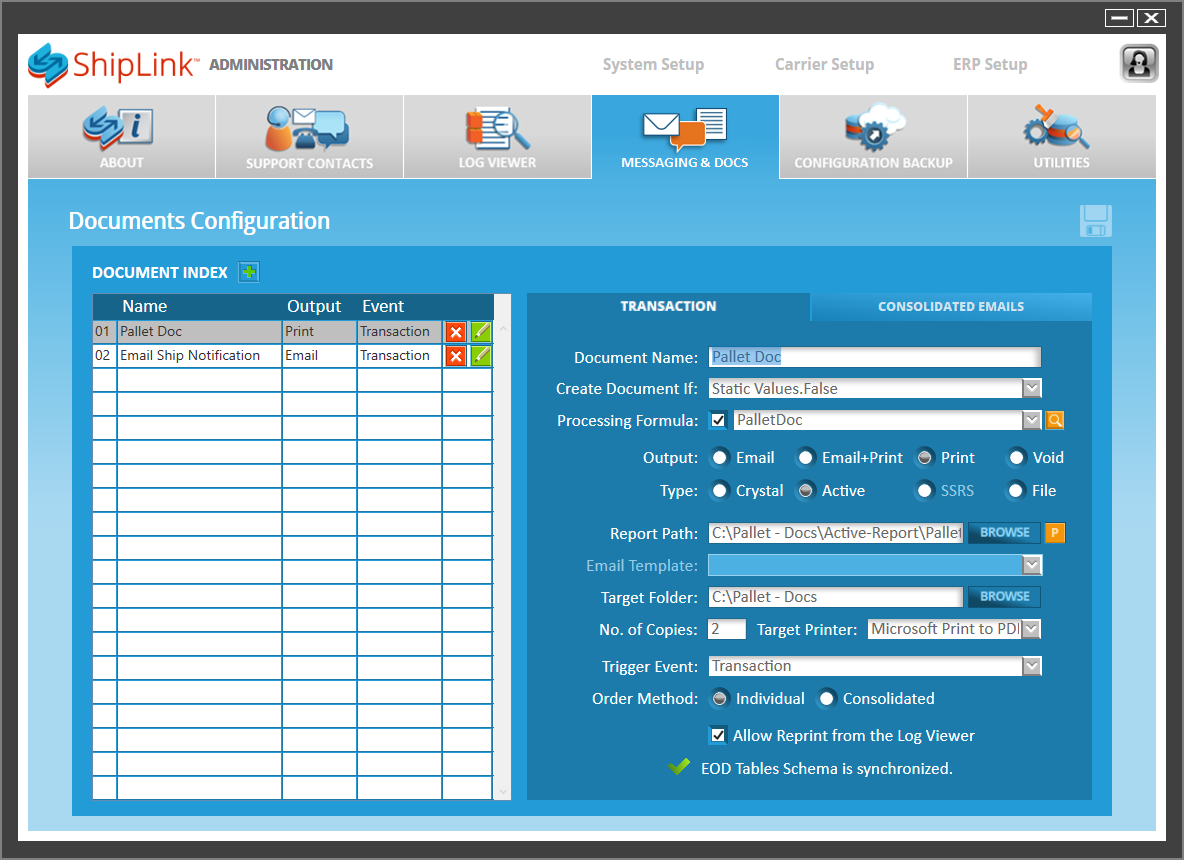Switch to the Transaction tab

668,307
